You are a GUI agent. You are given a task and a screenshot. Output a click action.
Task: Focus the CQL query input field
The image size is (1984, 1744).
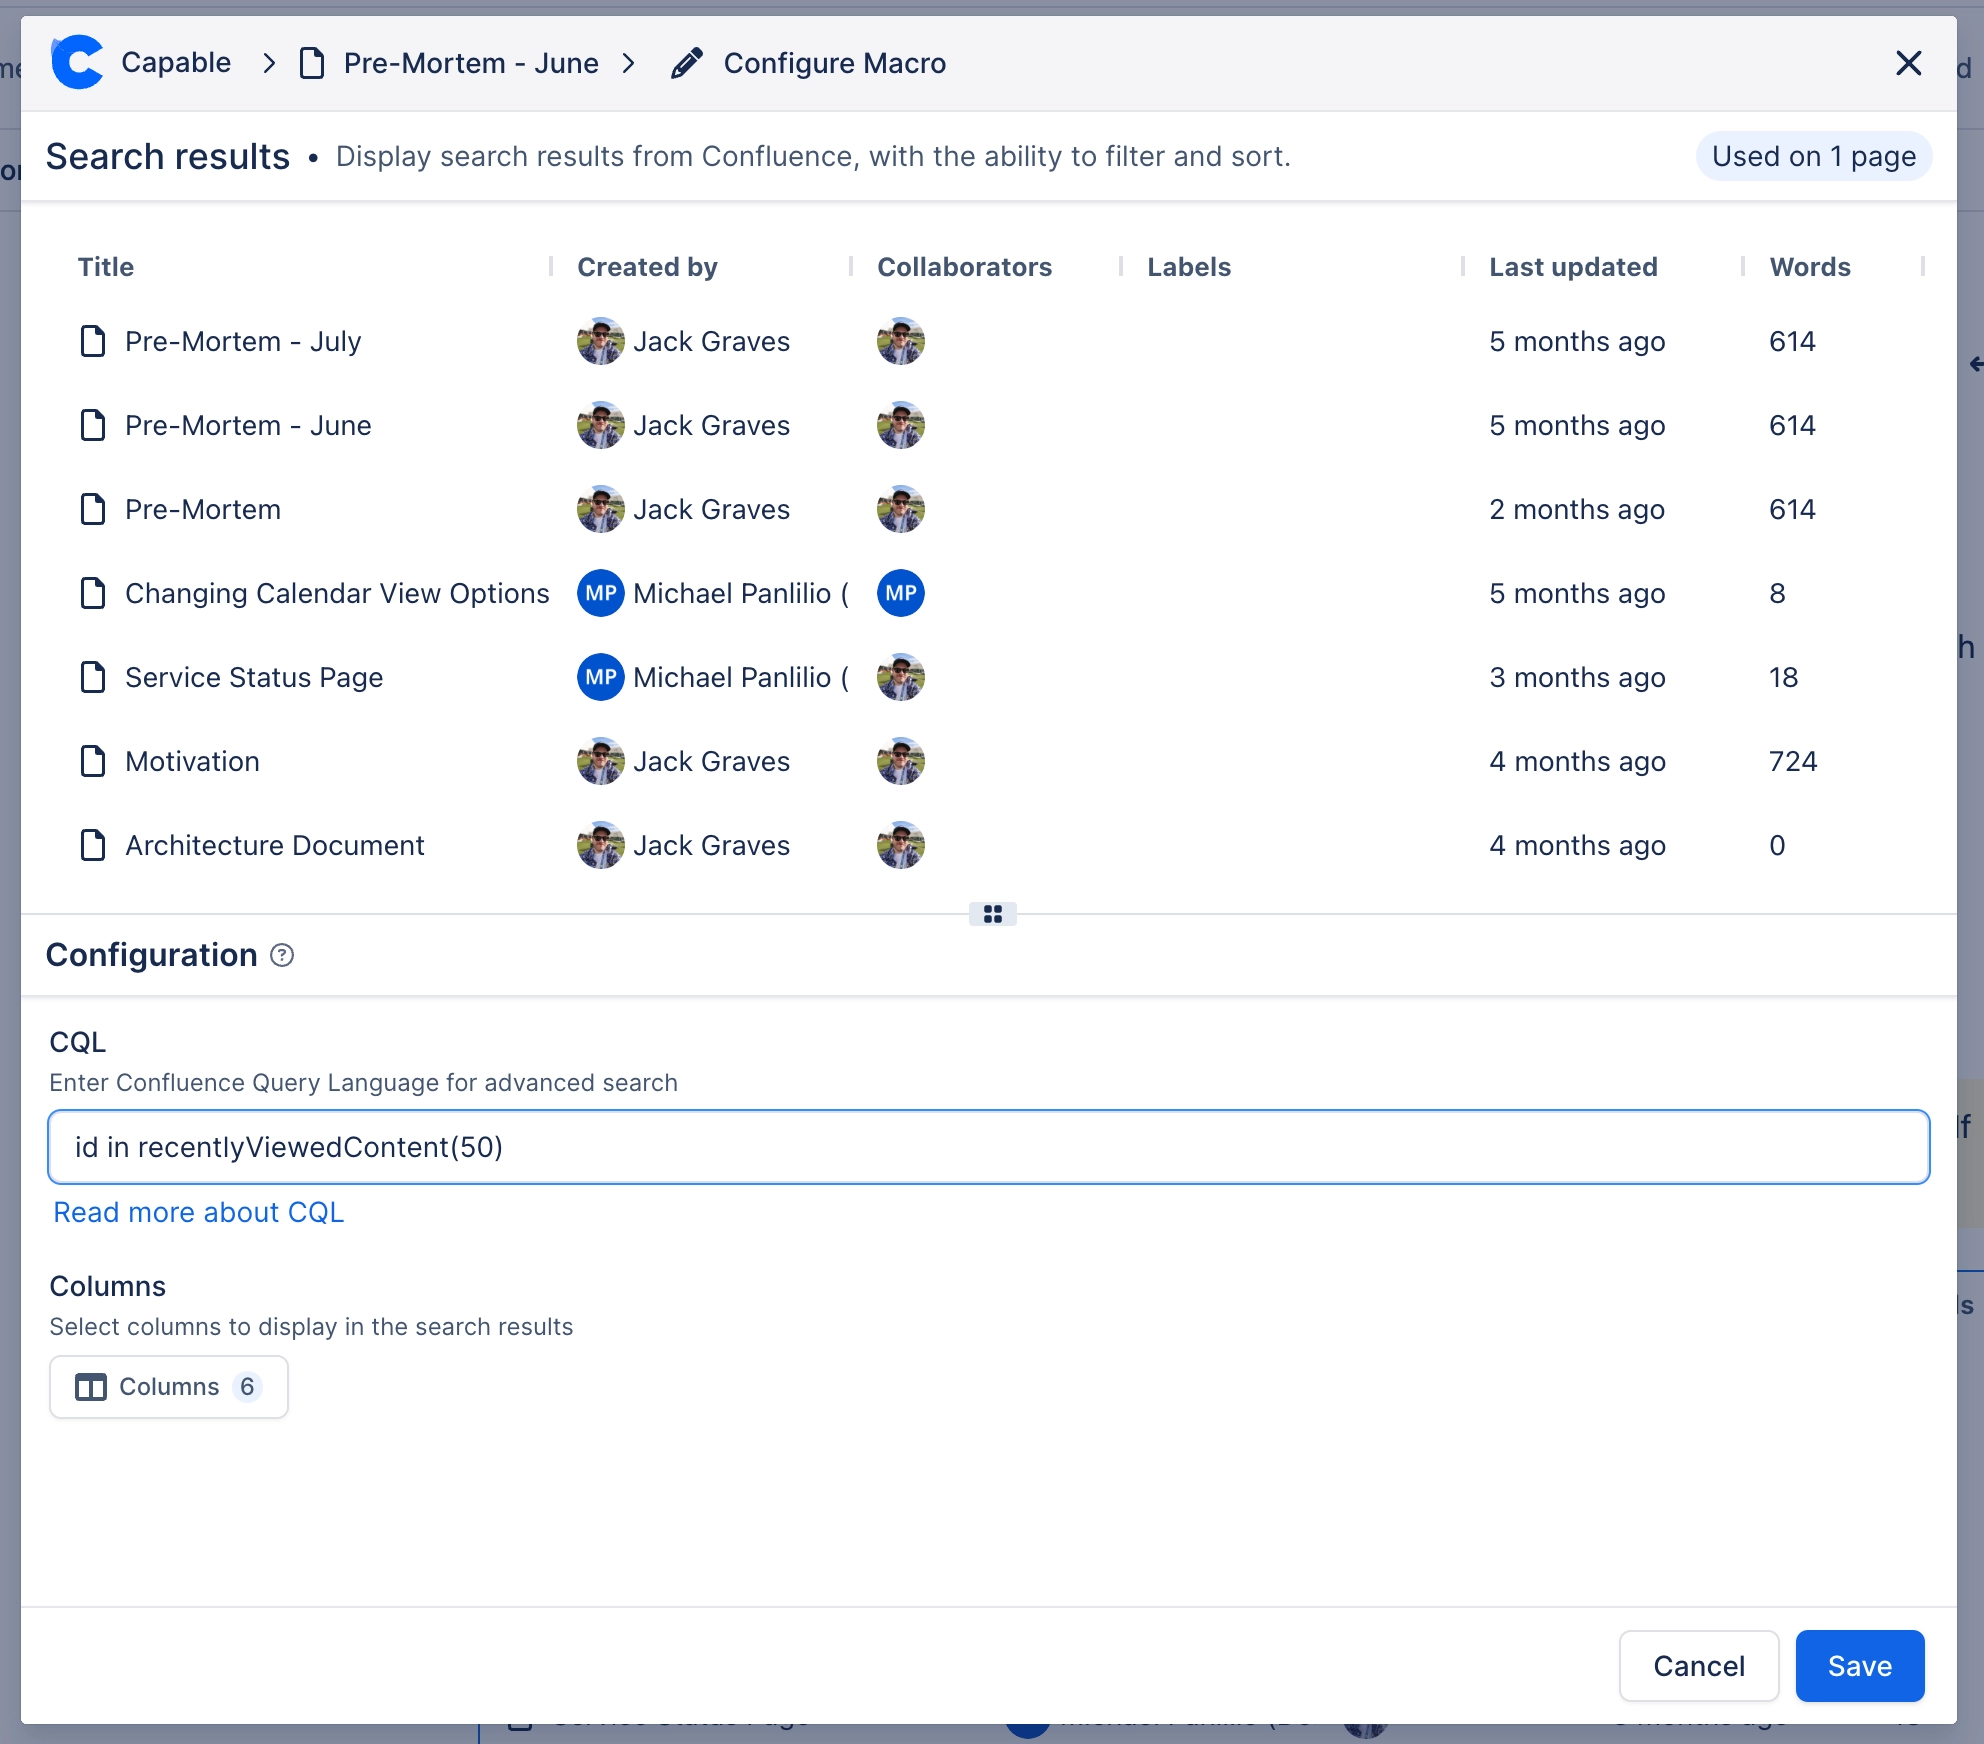[988, 1147]
